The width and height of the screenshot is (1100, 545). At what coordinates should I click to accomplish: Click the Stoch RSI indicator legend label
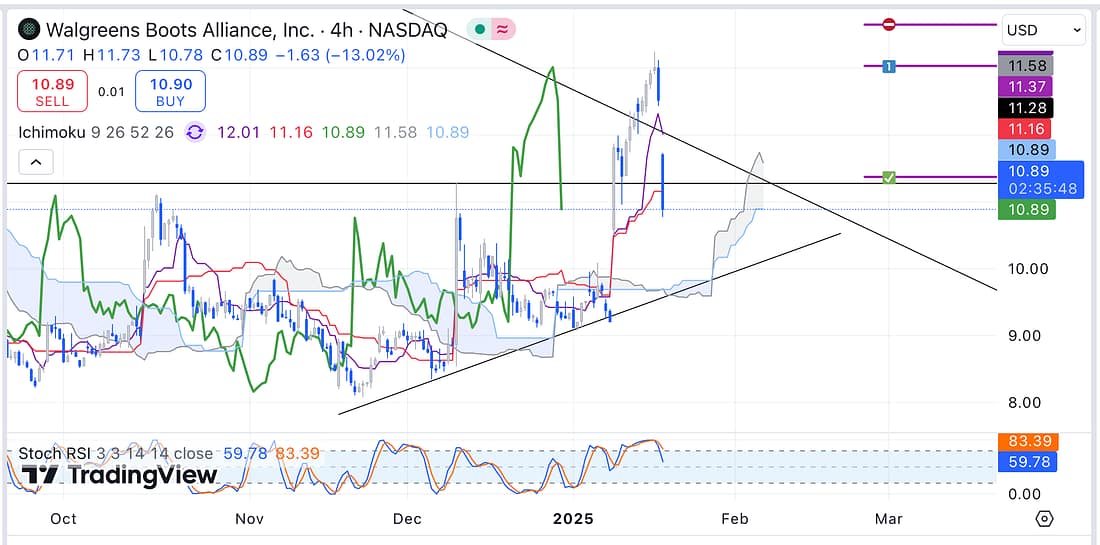pos(60,454)
